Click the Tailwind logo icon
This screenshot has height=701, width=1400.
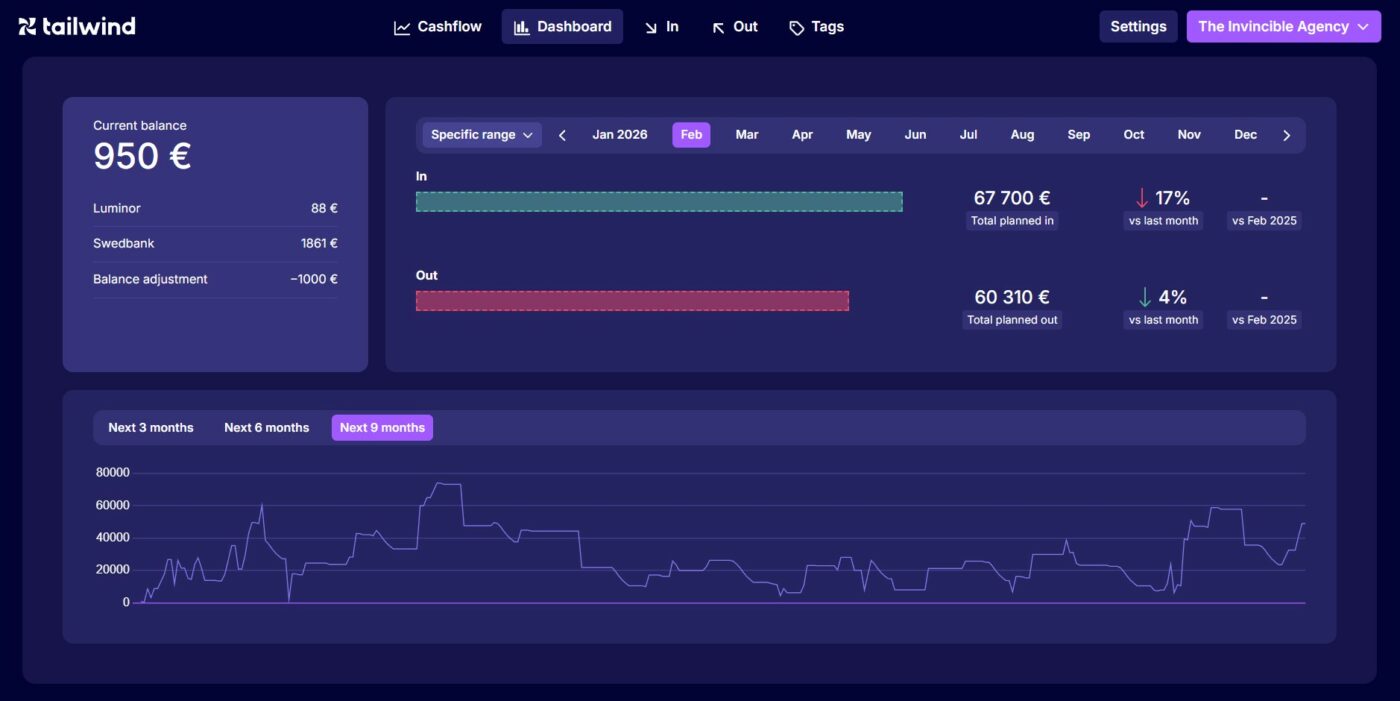tap(27, 27)
